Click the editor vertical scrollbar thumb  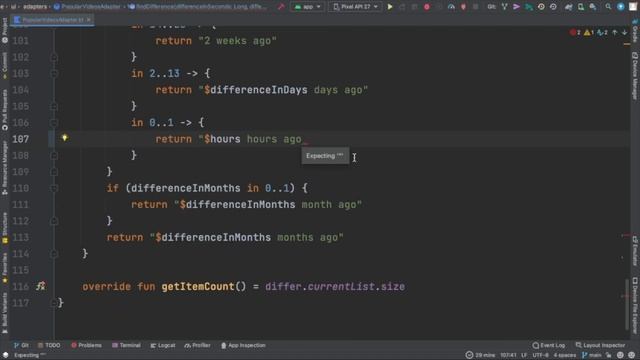(627, 304)
